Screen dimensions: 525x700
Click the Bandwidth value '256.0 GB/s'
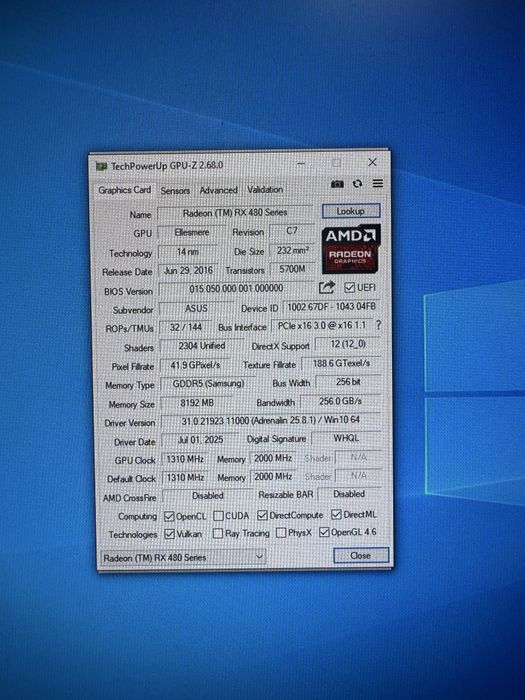coord(341,401)
